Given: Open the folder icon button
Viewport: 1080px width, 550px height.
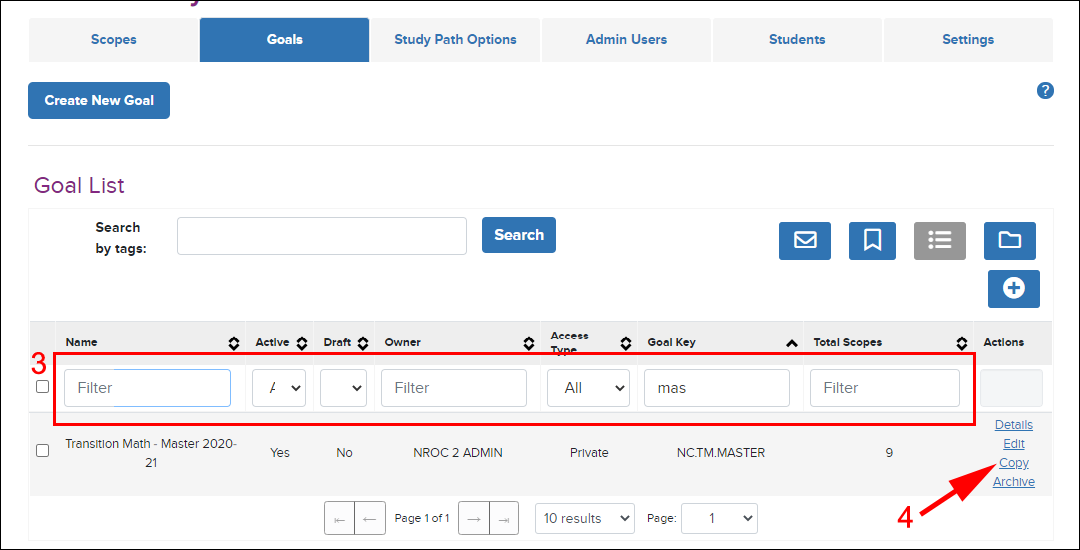Looking at the screenshot, I should click(1010, 241).
